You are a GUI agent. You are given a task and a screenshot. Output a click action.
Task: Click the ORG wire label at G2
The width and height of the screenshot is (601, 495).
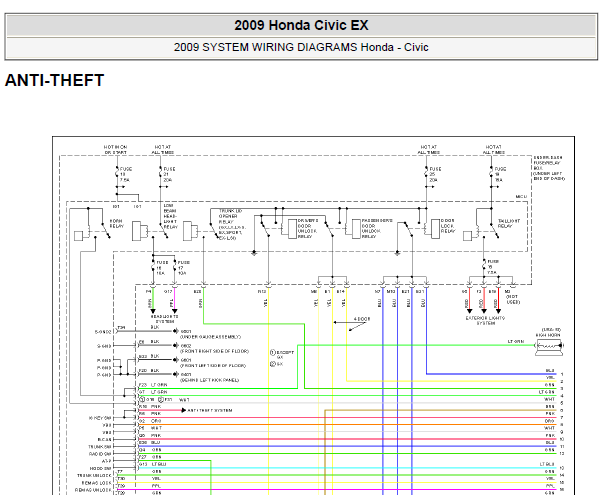pyautogui.click(x=156, y=421)
